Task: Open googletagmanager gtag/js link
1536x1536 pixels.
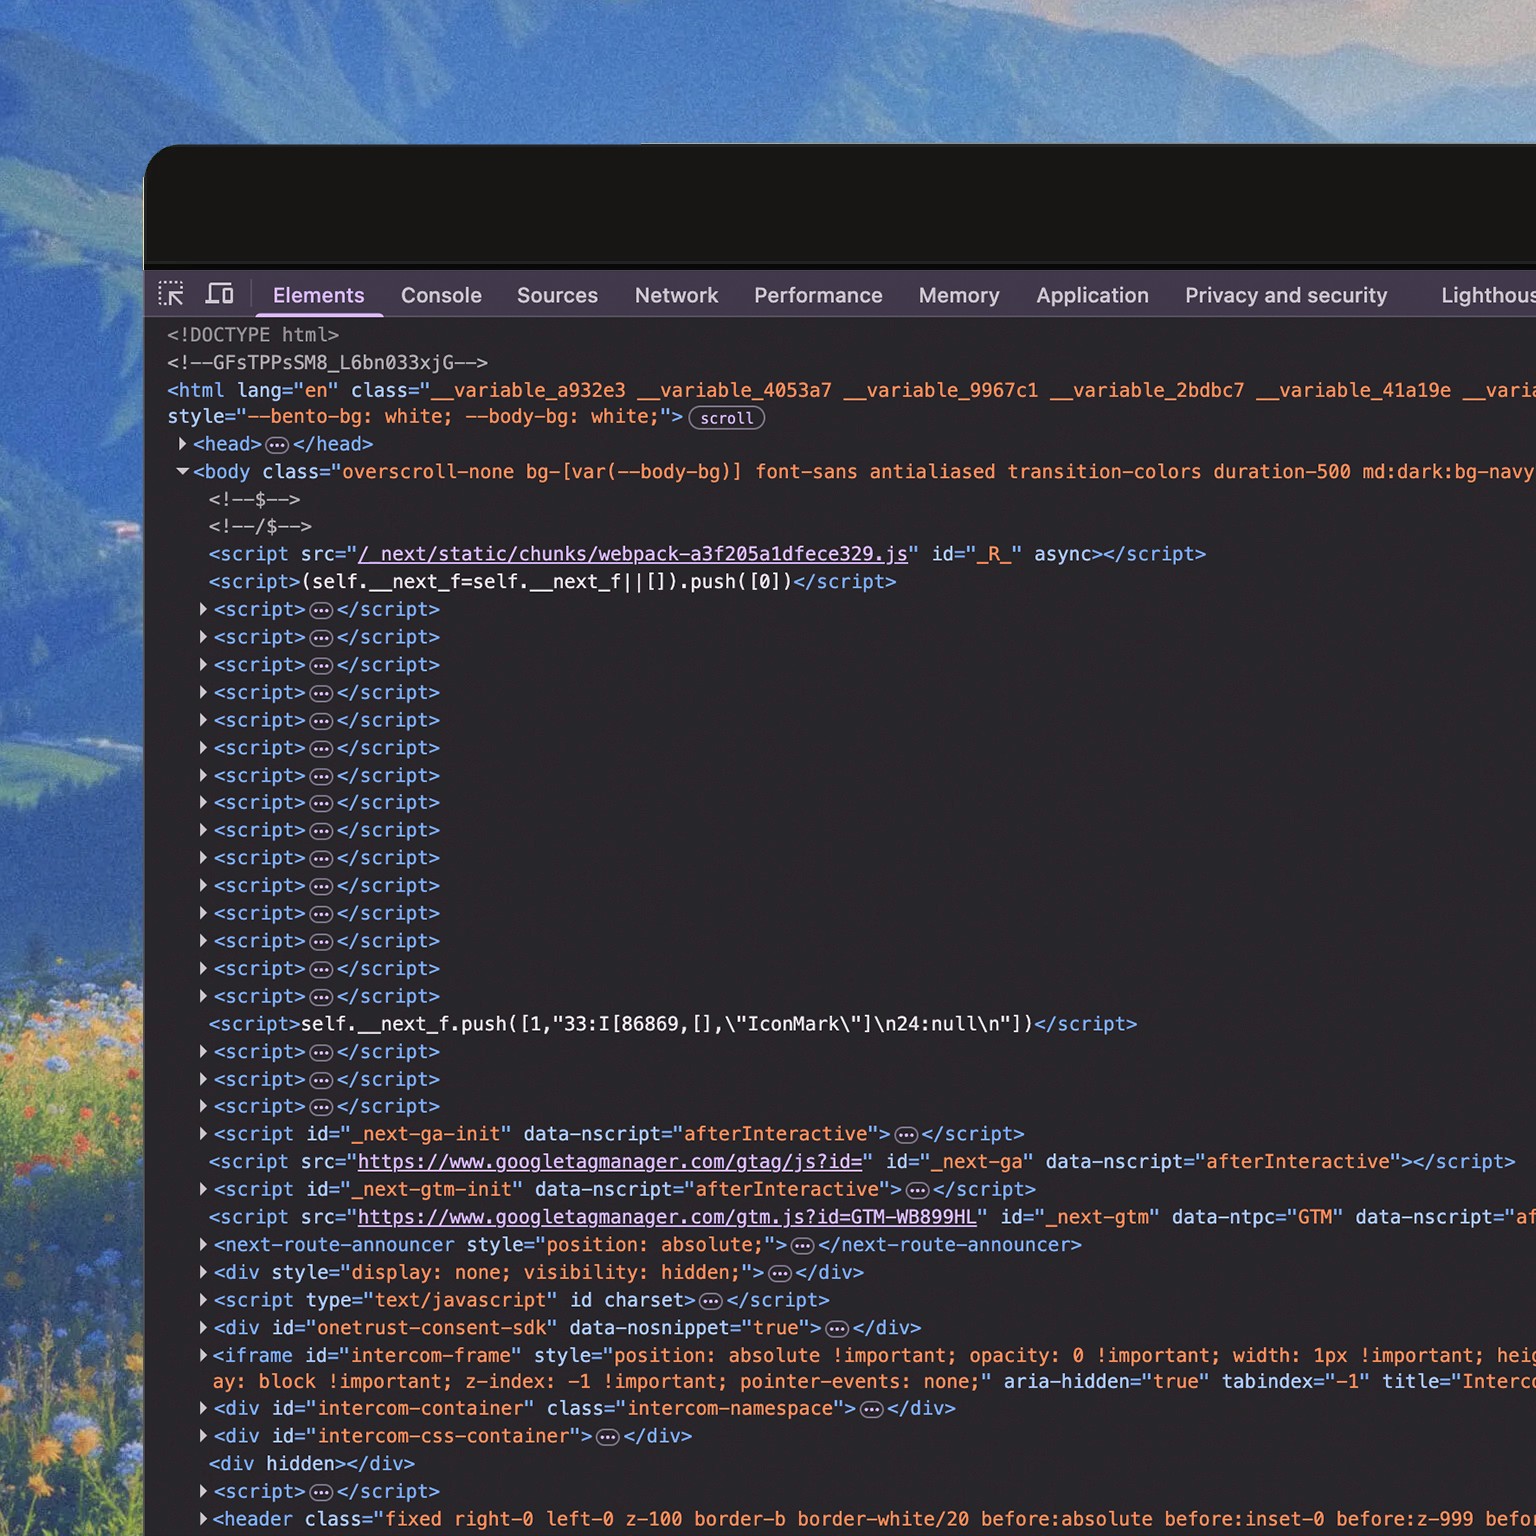Action: point(610,1162)
